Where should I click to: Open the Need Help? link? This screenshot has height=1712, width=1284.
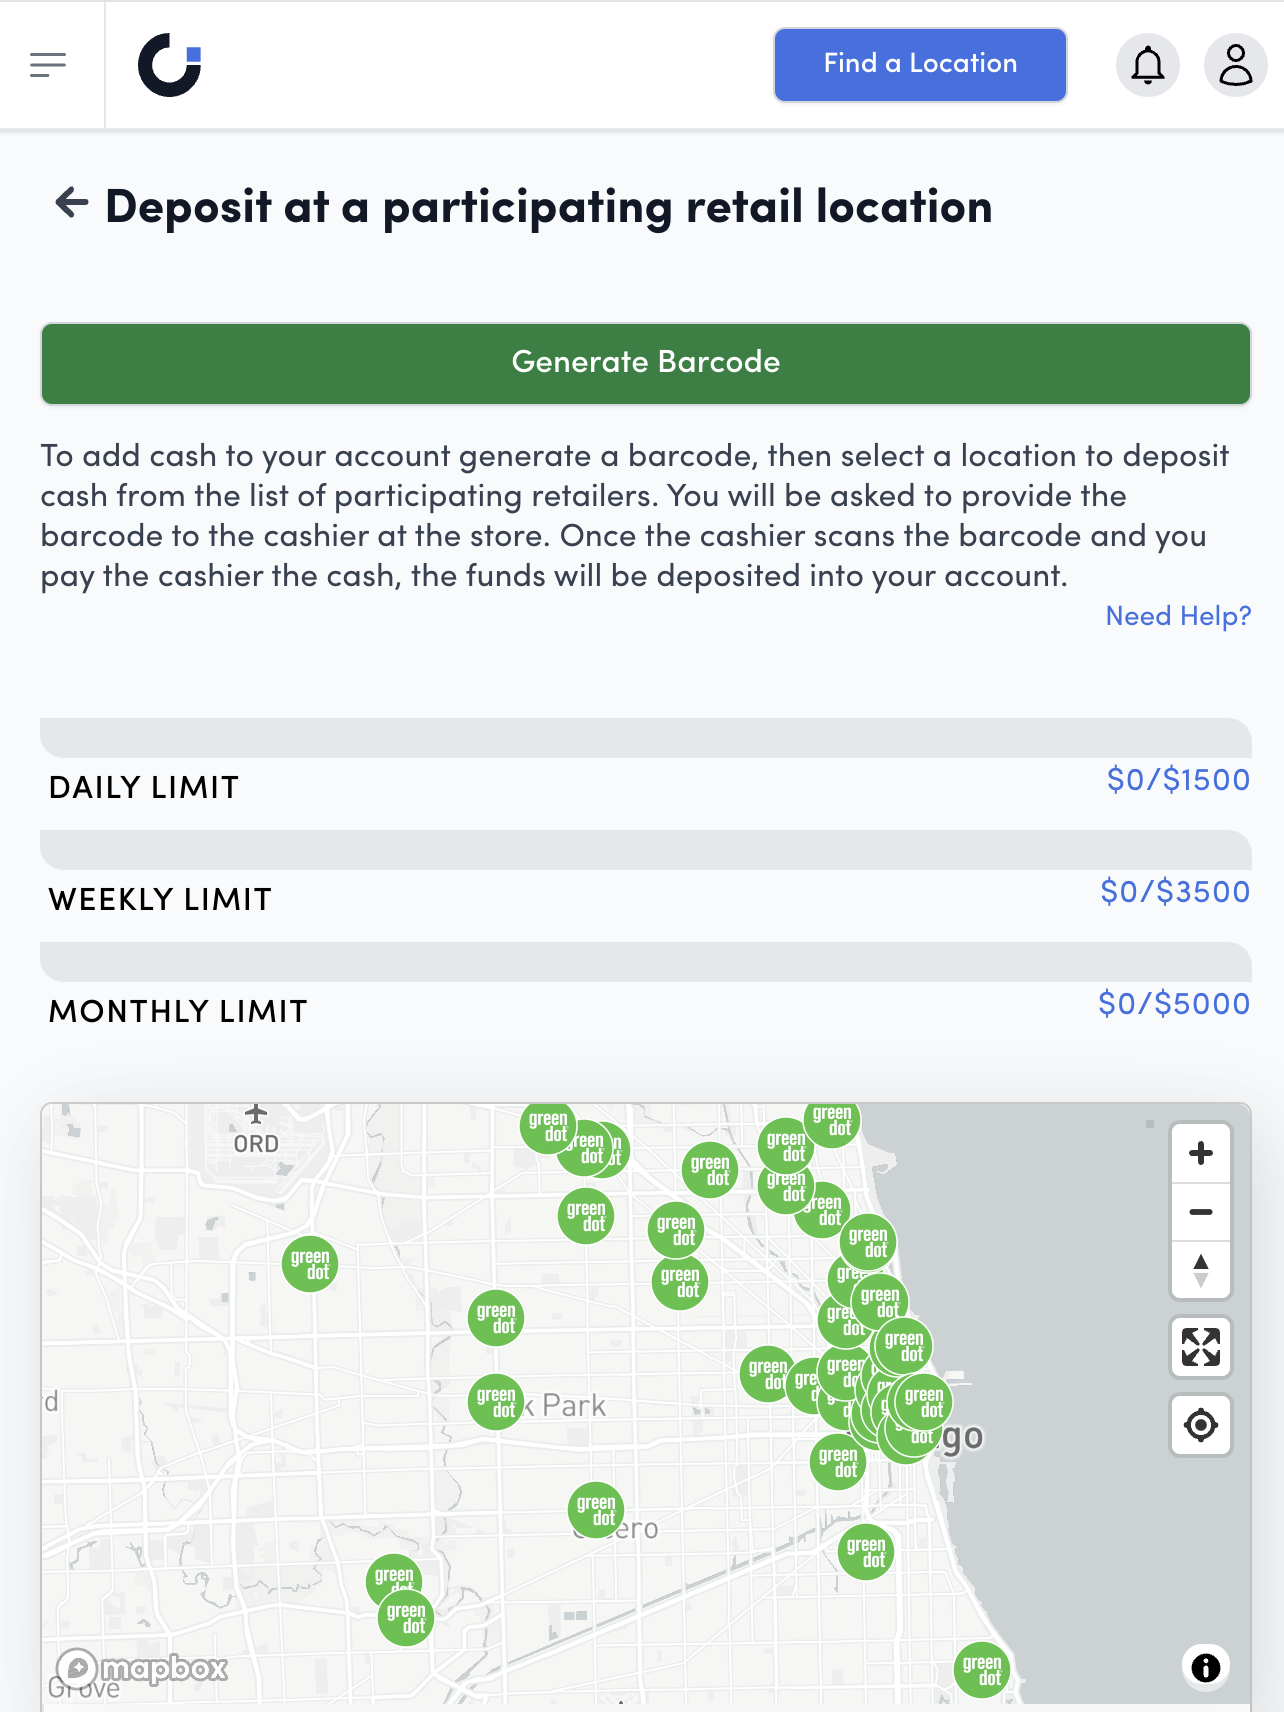tap(1178, 616)
